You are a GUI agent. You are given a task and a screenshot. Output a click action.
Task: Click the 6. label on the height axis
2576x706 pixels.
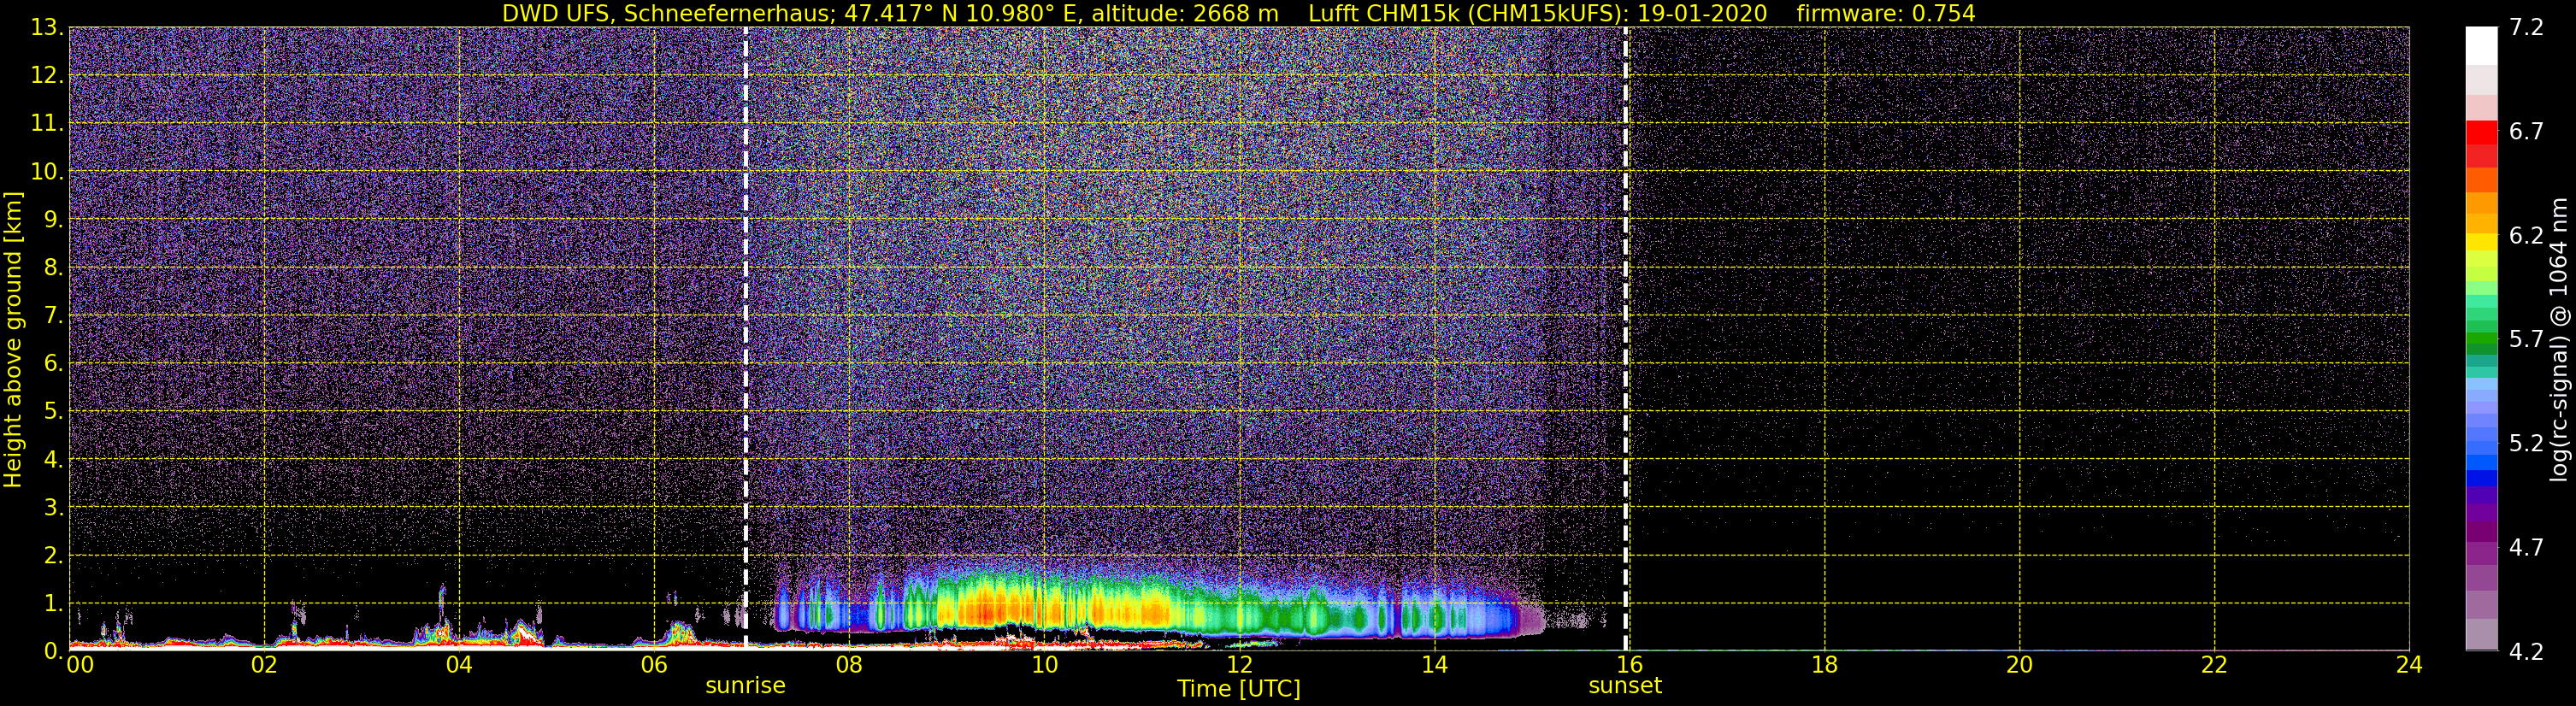(53, 363)
